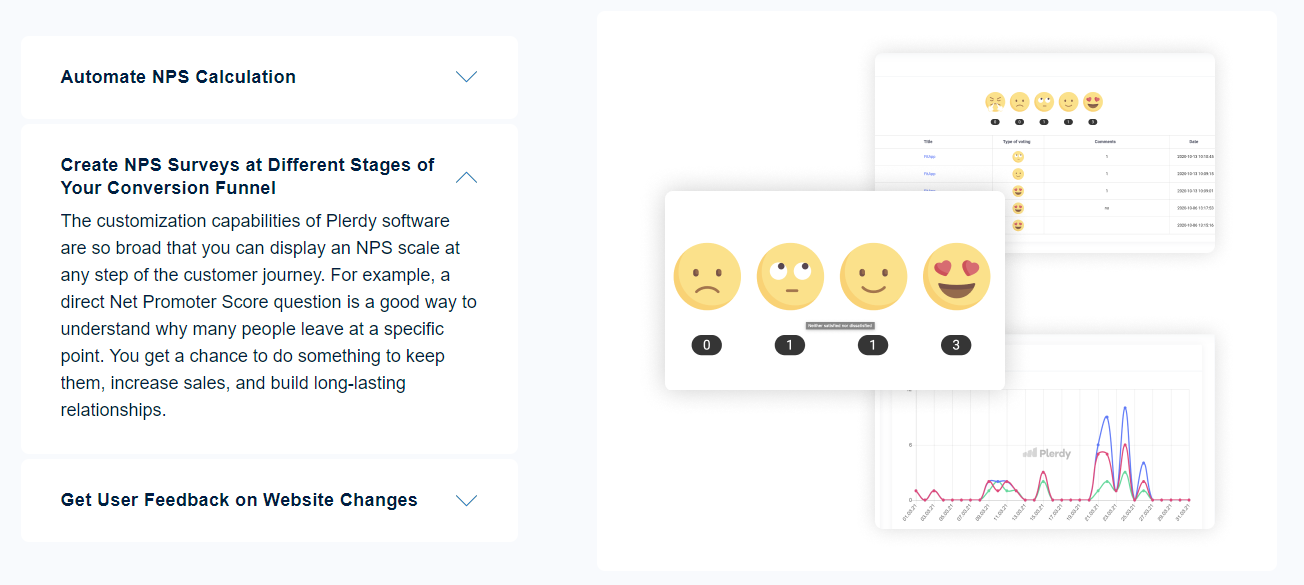
Task: Toggle the heart-eyes vote count badge showing 3
Action: point(956,344)
